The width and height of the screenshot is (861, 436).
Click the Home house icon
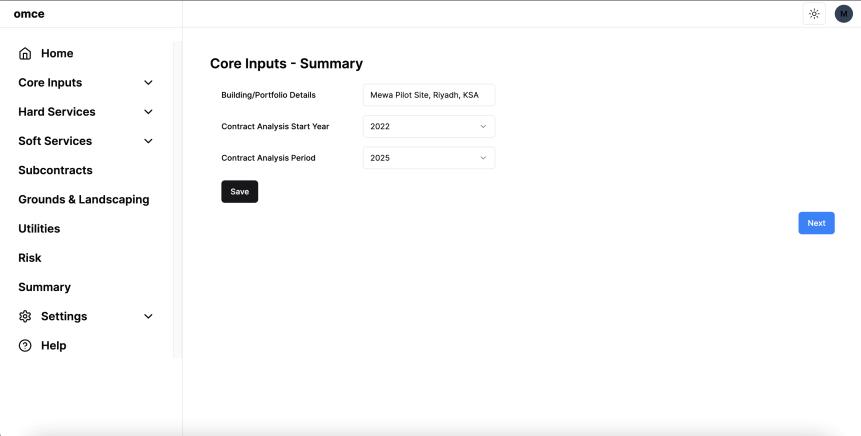click(x=25, y=54)
